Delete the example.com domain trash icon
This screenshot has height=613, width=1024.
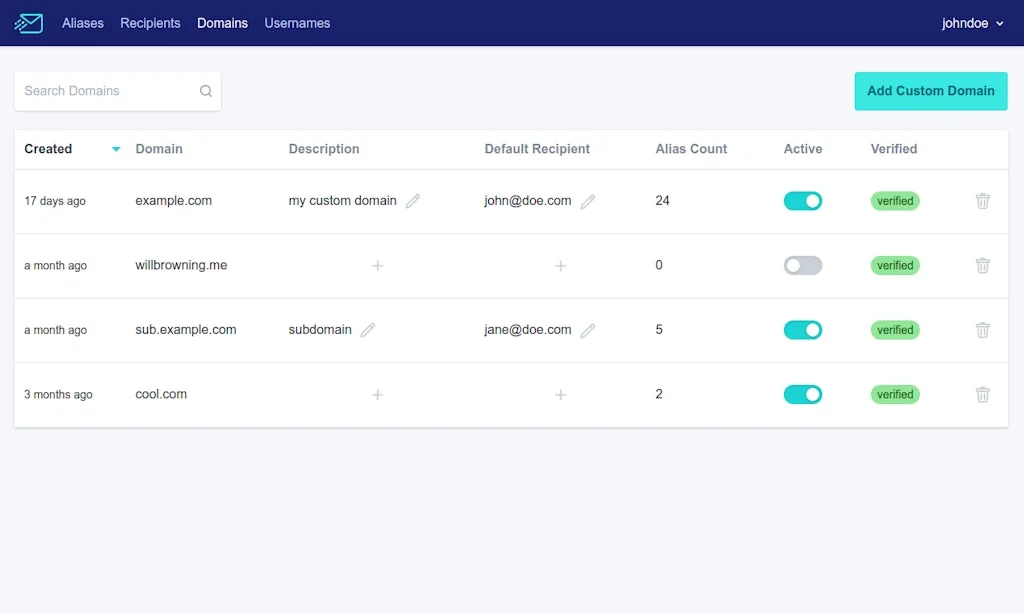point(983,201)
